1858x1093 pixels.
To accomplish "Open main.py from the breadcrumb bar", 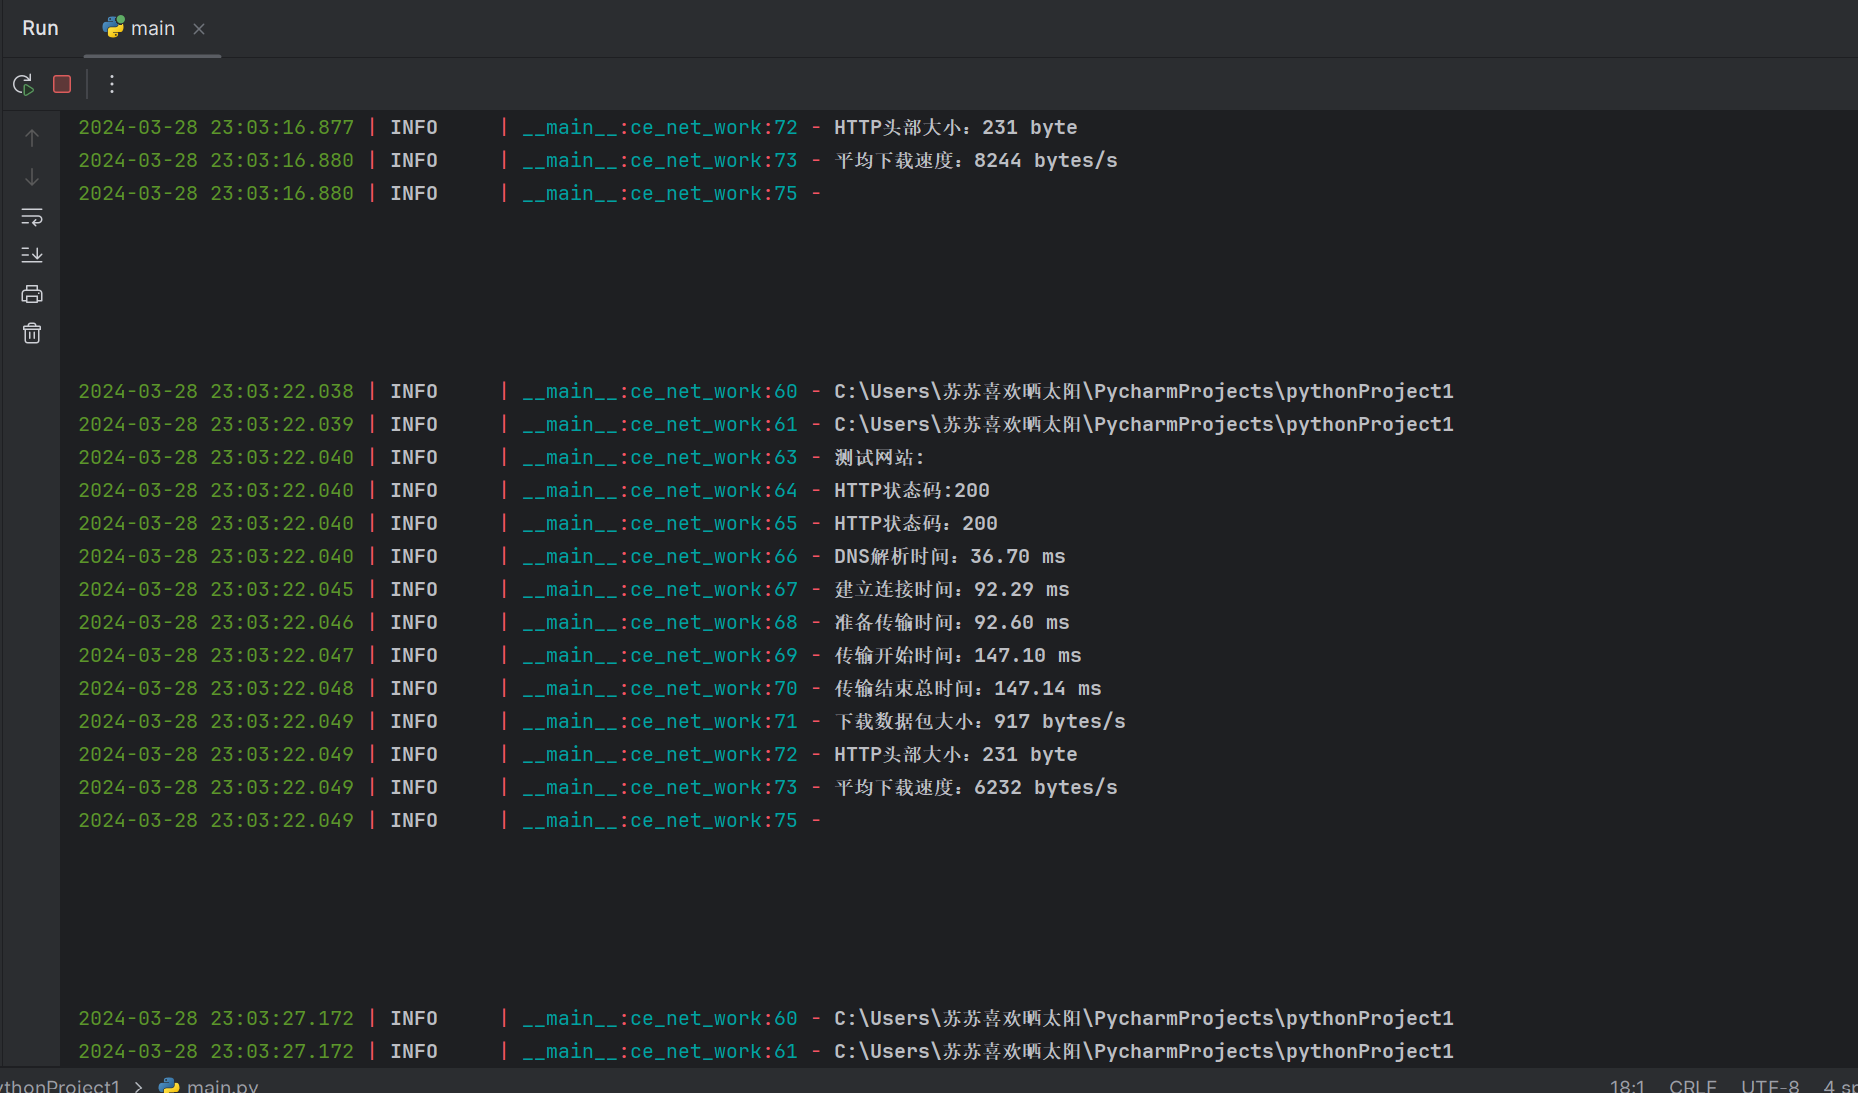I will 209,1085.
